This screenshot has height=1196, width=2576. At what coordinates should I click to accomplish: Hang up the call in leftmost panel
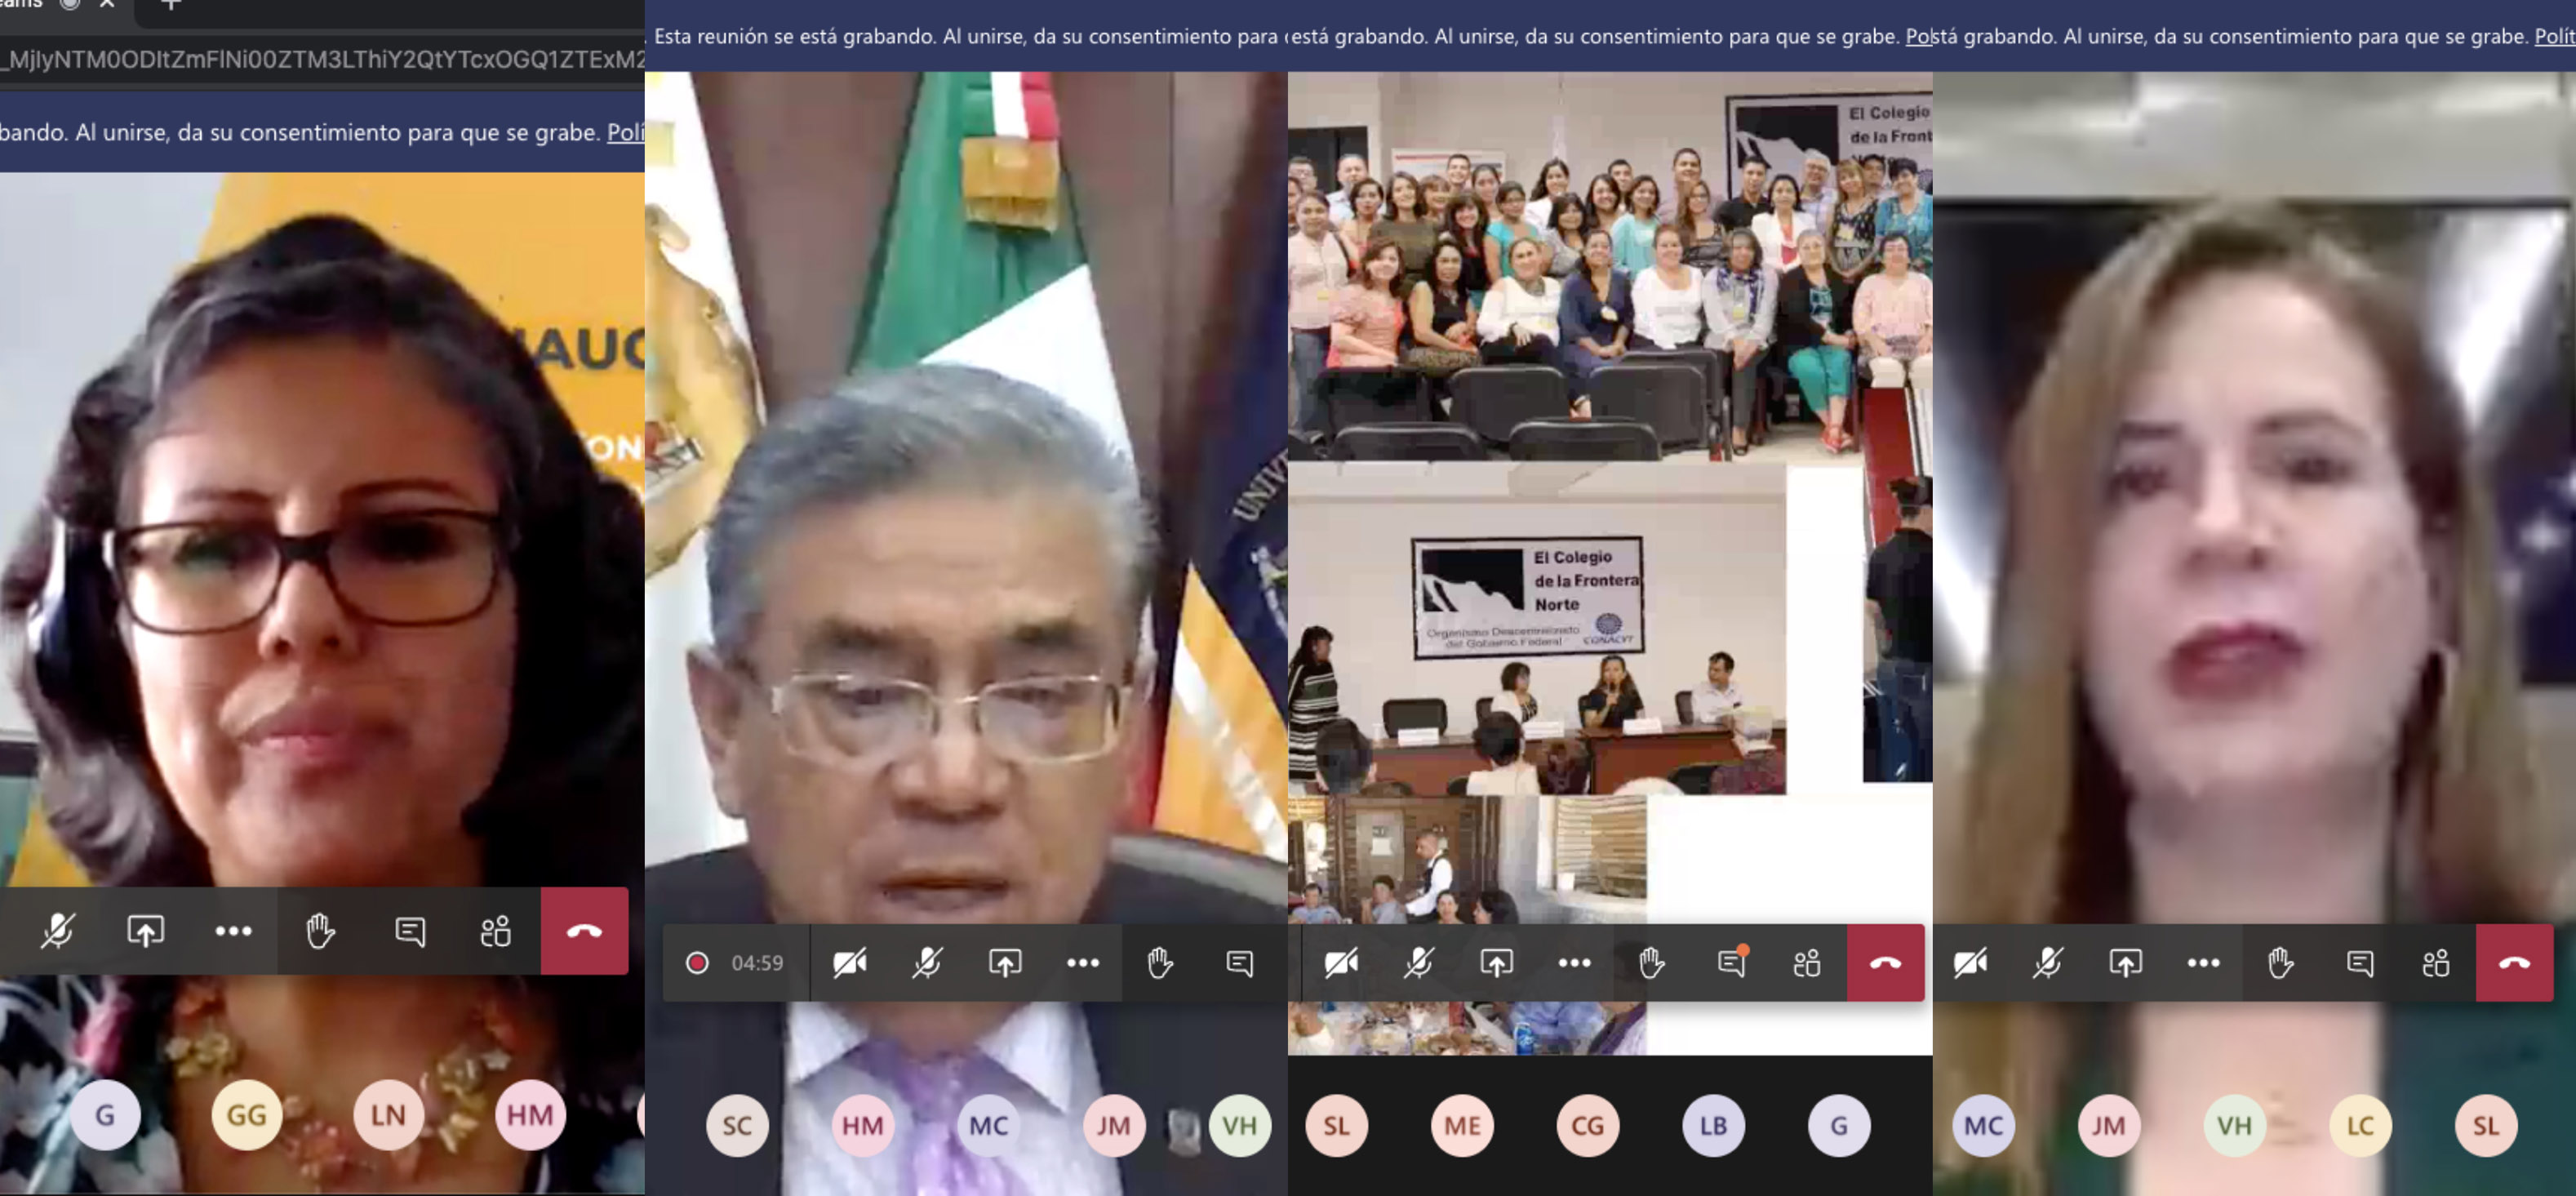pos(584,931)
